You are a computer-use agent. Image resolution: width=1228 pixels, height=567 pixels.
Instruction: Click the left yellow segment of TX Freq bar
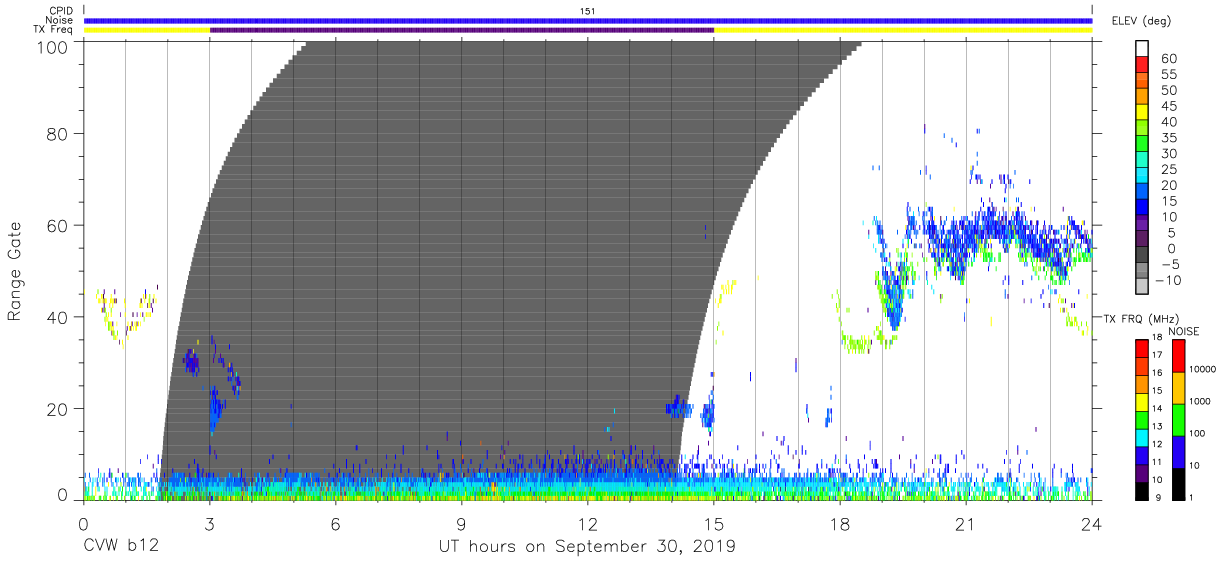tap(147, 30)
